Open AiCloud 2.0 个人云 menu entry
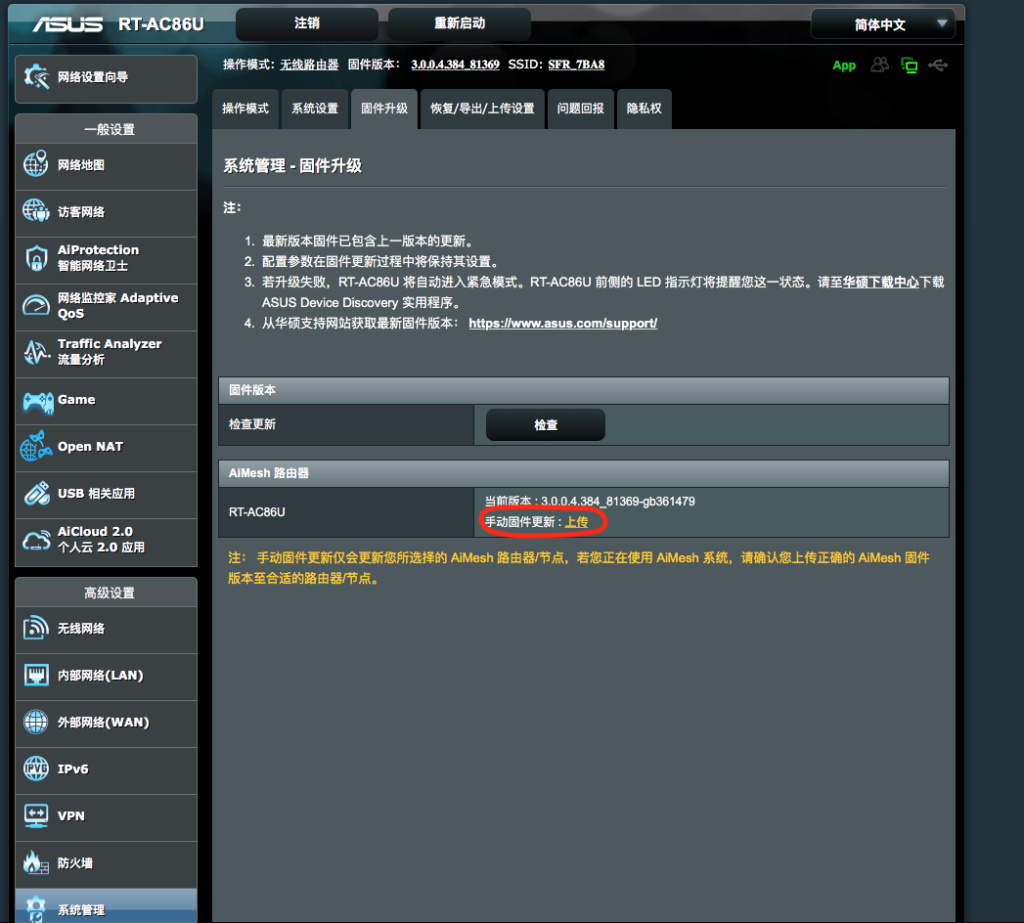The height and width of the screenshot is (923, 1024). click(x=106, y=542)
